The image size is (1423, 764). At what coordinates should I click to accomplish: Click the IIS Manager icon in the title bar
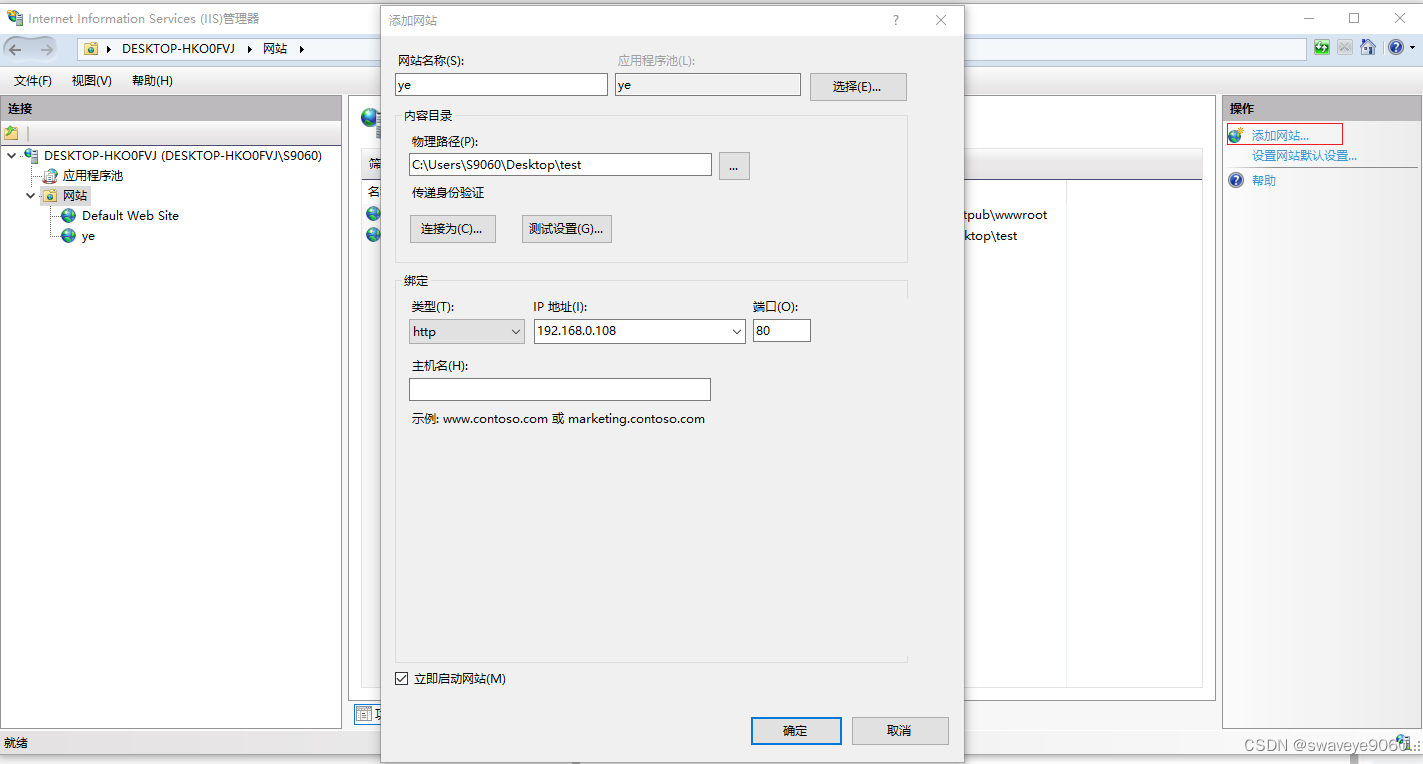(x=15, y=18)
